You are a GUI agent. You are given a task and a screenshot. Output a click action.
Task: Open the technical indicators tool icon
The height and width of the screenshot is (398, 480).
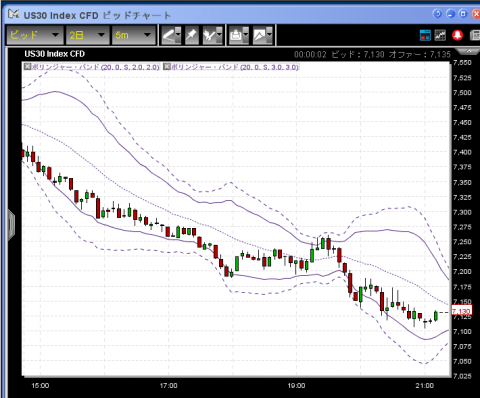[x=210, y=35]
